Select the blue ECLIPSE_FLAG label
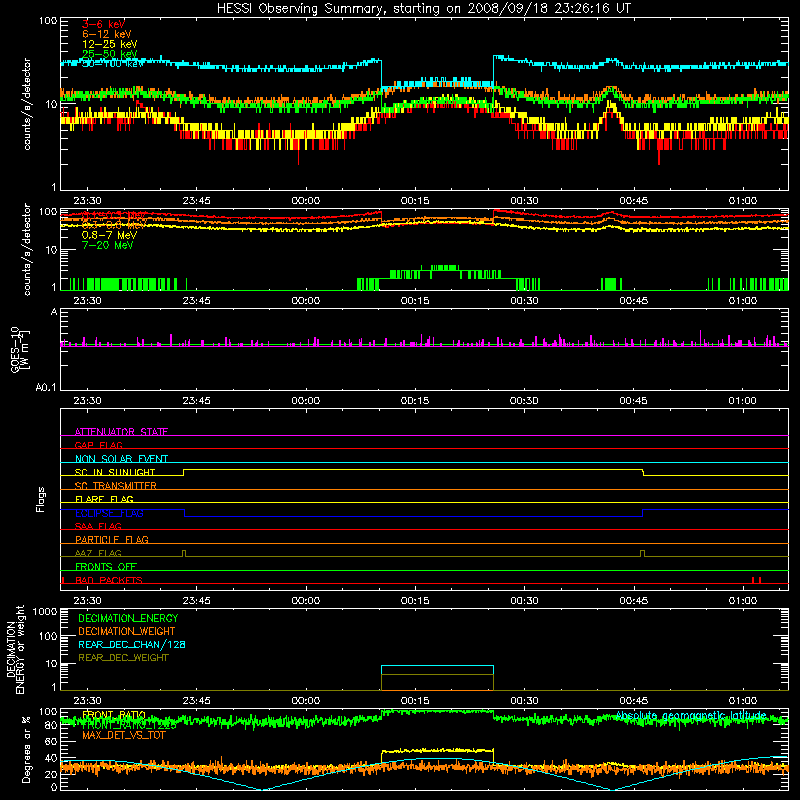 click(109, 513)
